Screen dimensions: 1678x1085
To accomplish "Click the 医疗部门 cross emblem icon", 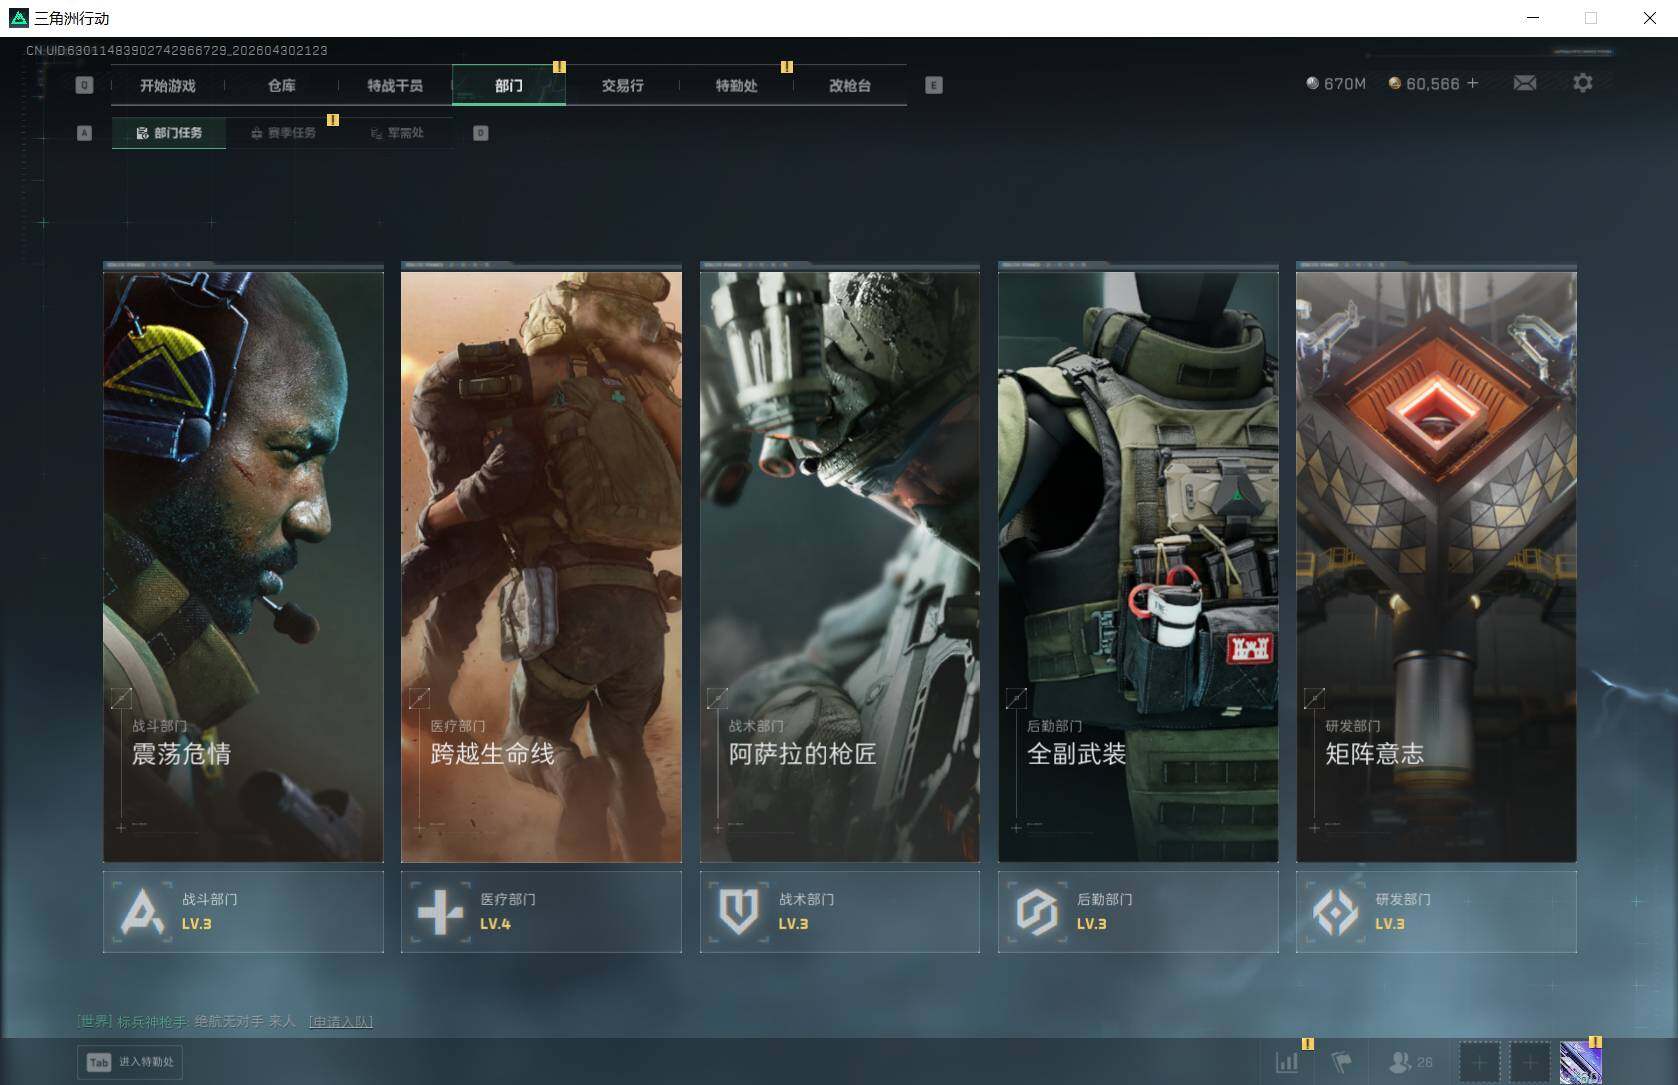I will [440, 911].
